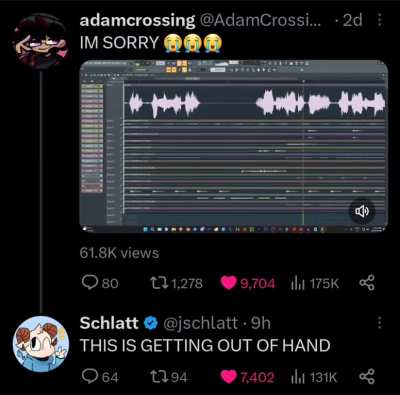Open the Schlatt display name link
This screenshot has width=400, height=395.
(109, 323)
